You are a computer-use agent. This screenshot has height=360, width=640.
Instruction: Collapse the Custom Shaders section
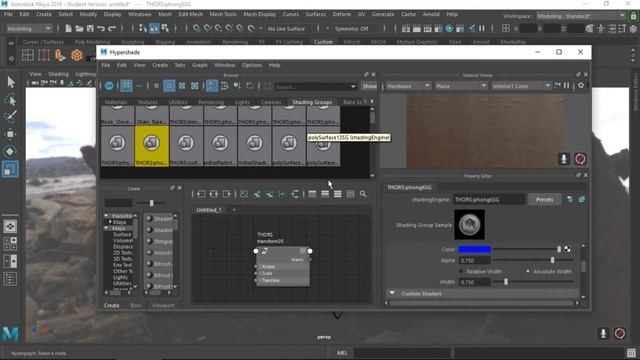click(x=392, y=293)
